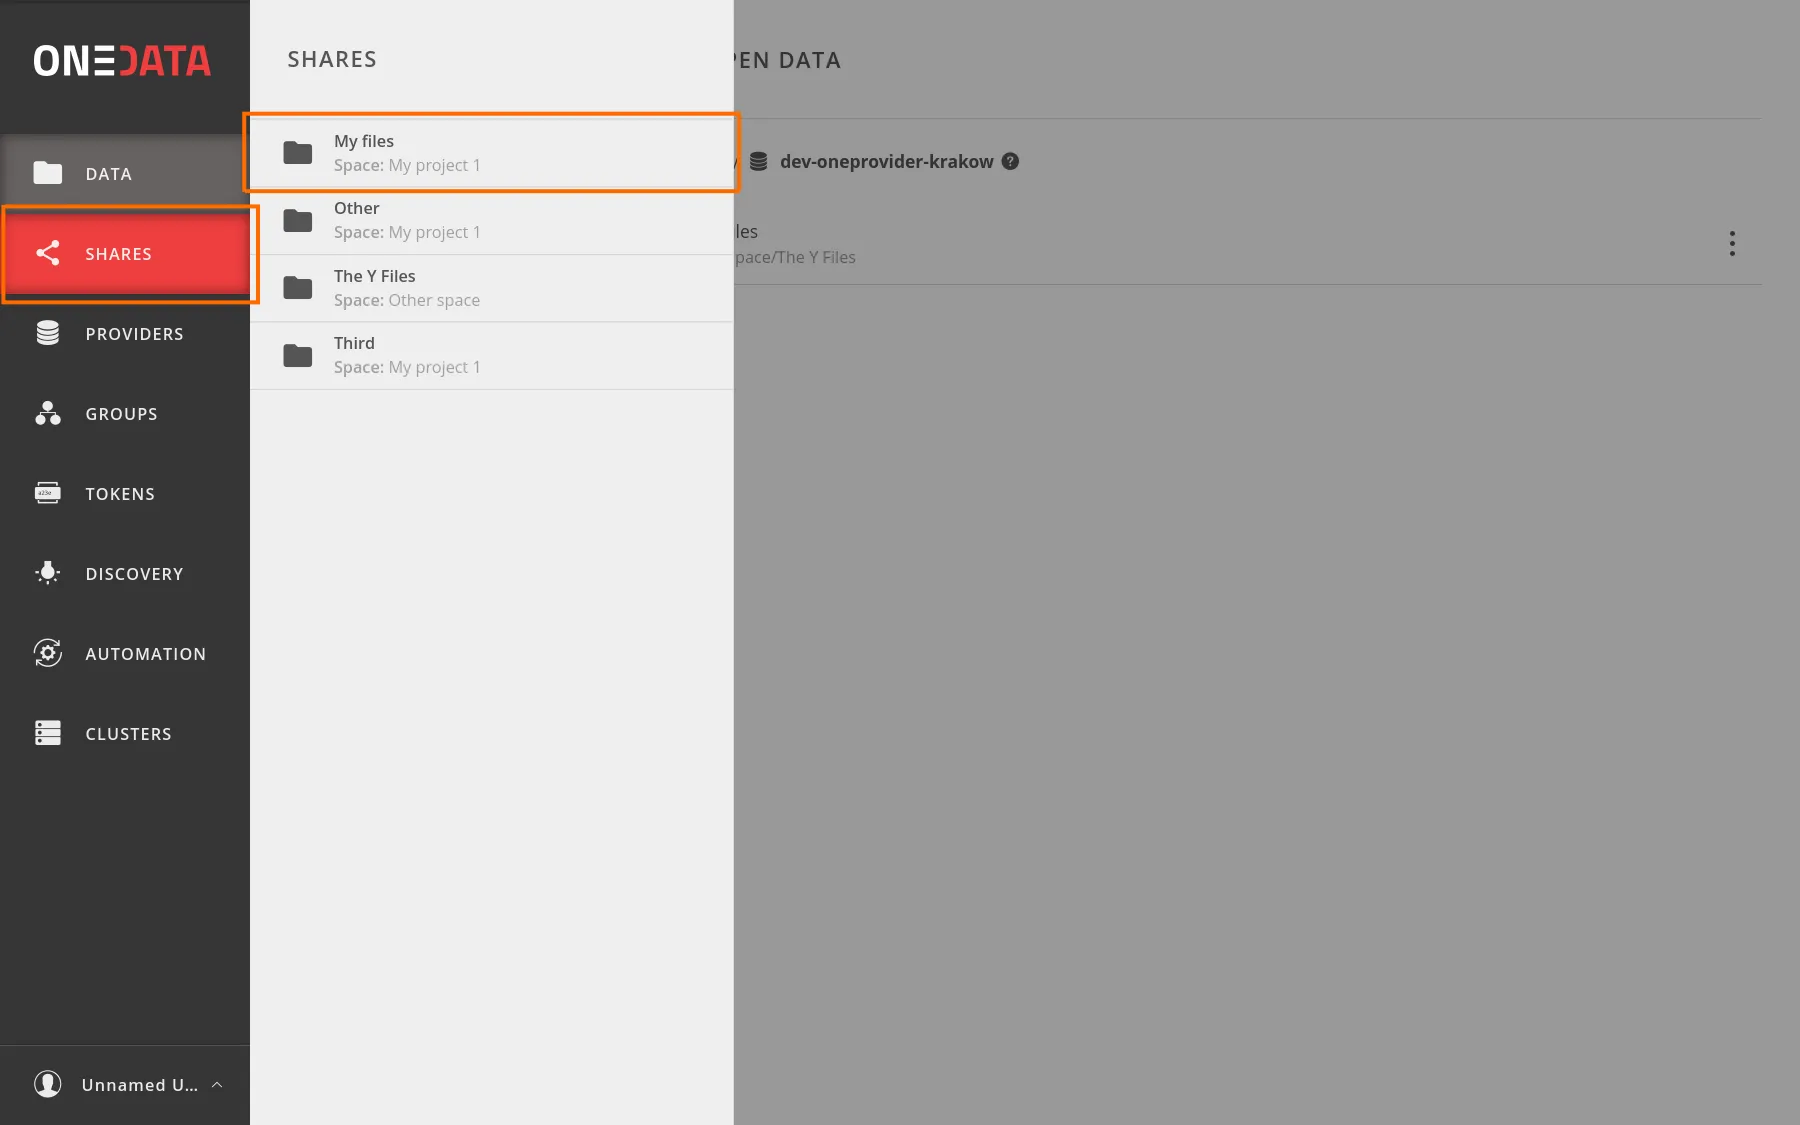Screen dimensions: 1800x1125
Task: Click the Clusters server icon
Action: pyautogui.click(x=47, y=733)
